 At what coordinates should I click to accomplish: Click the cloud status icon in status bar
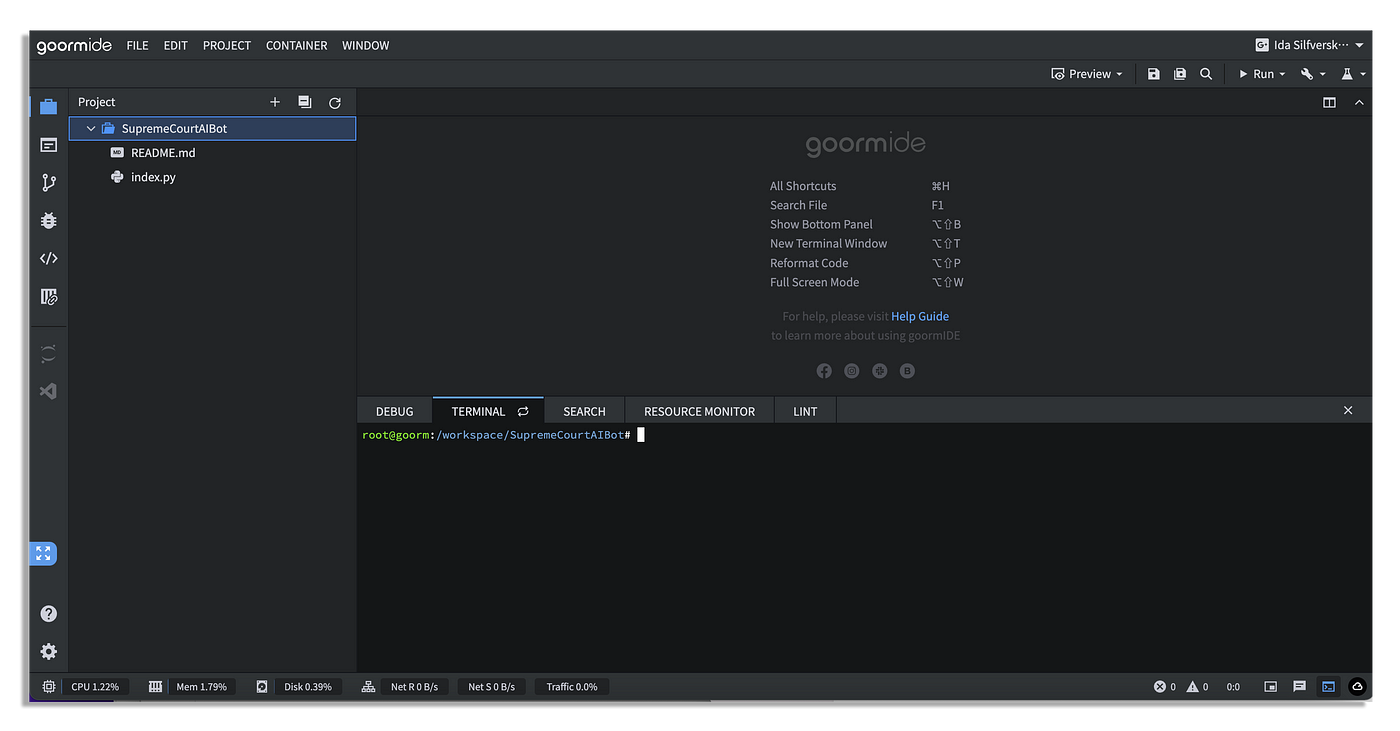1357,687
